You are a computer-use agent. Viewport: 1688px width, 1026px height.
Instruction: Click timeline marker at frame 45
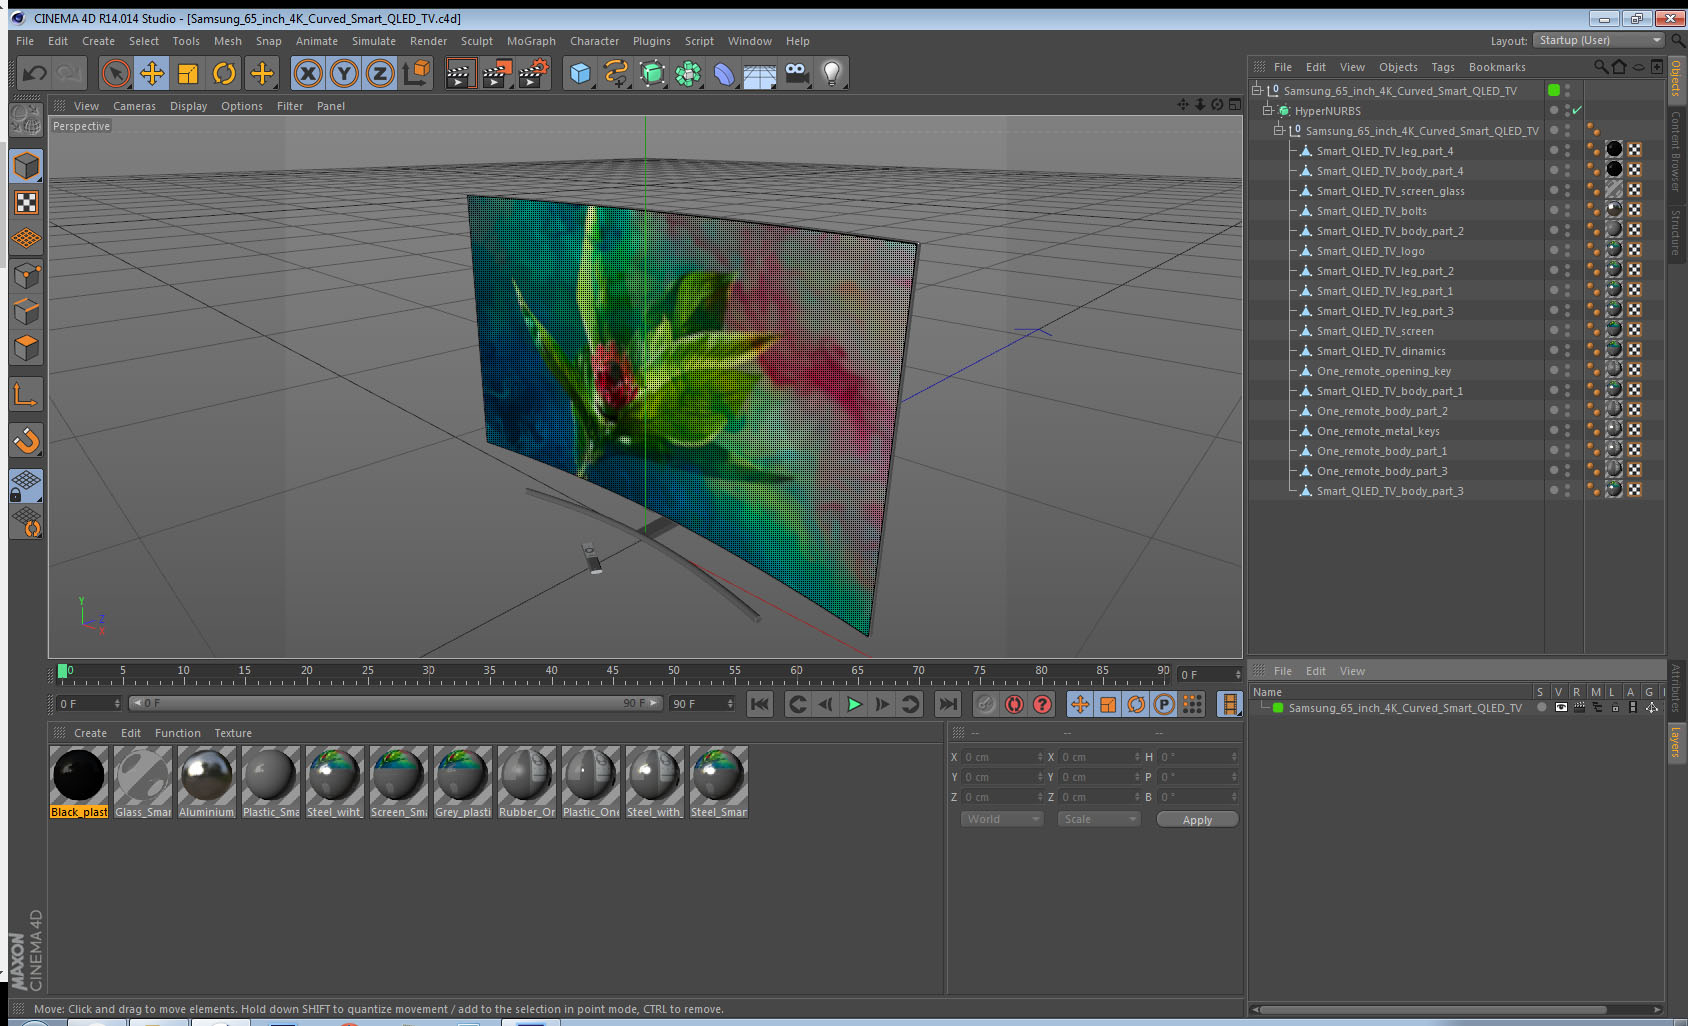[612, 673]
